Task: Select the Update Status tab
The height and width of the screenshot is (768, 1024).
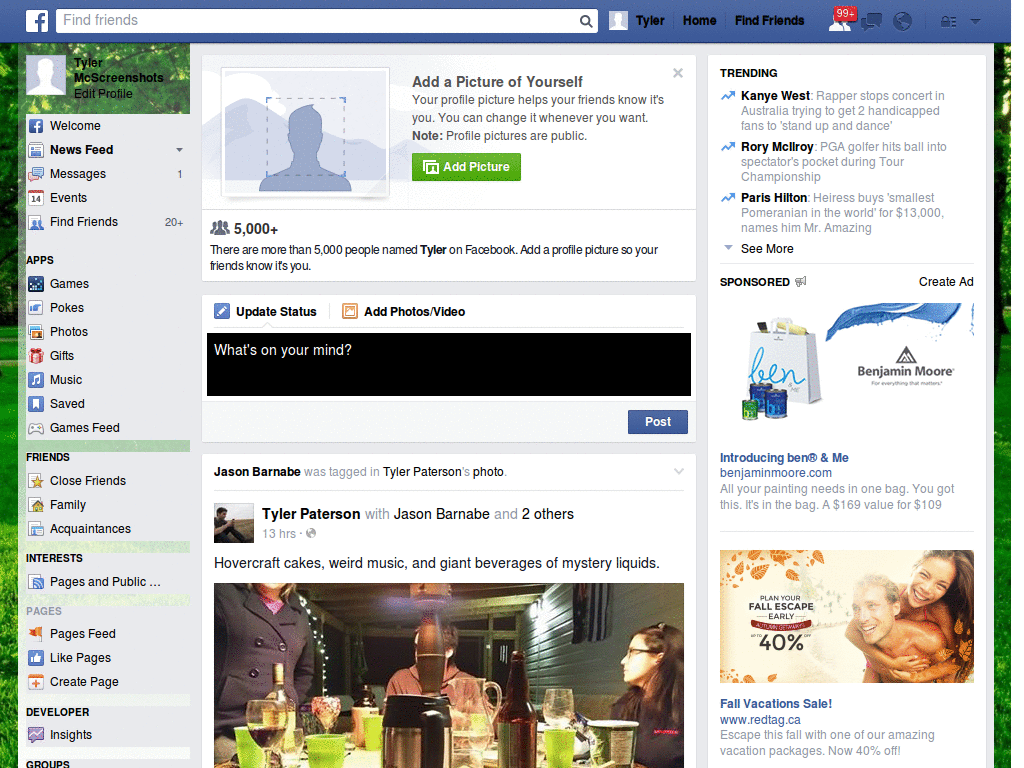Action: tap(265, 312)
